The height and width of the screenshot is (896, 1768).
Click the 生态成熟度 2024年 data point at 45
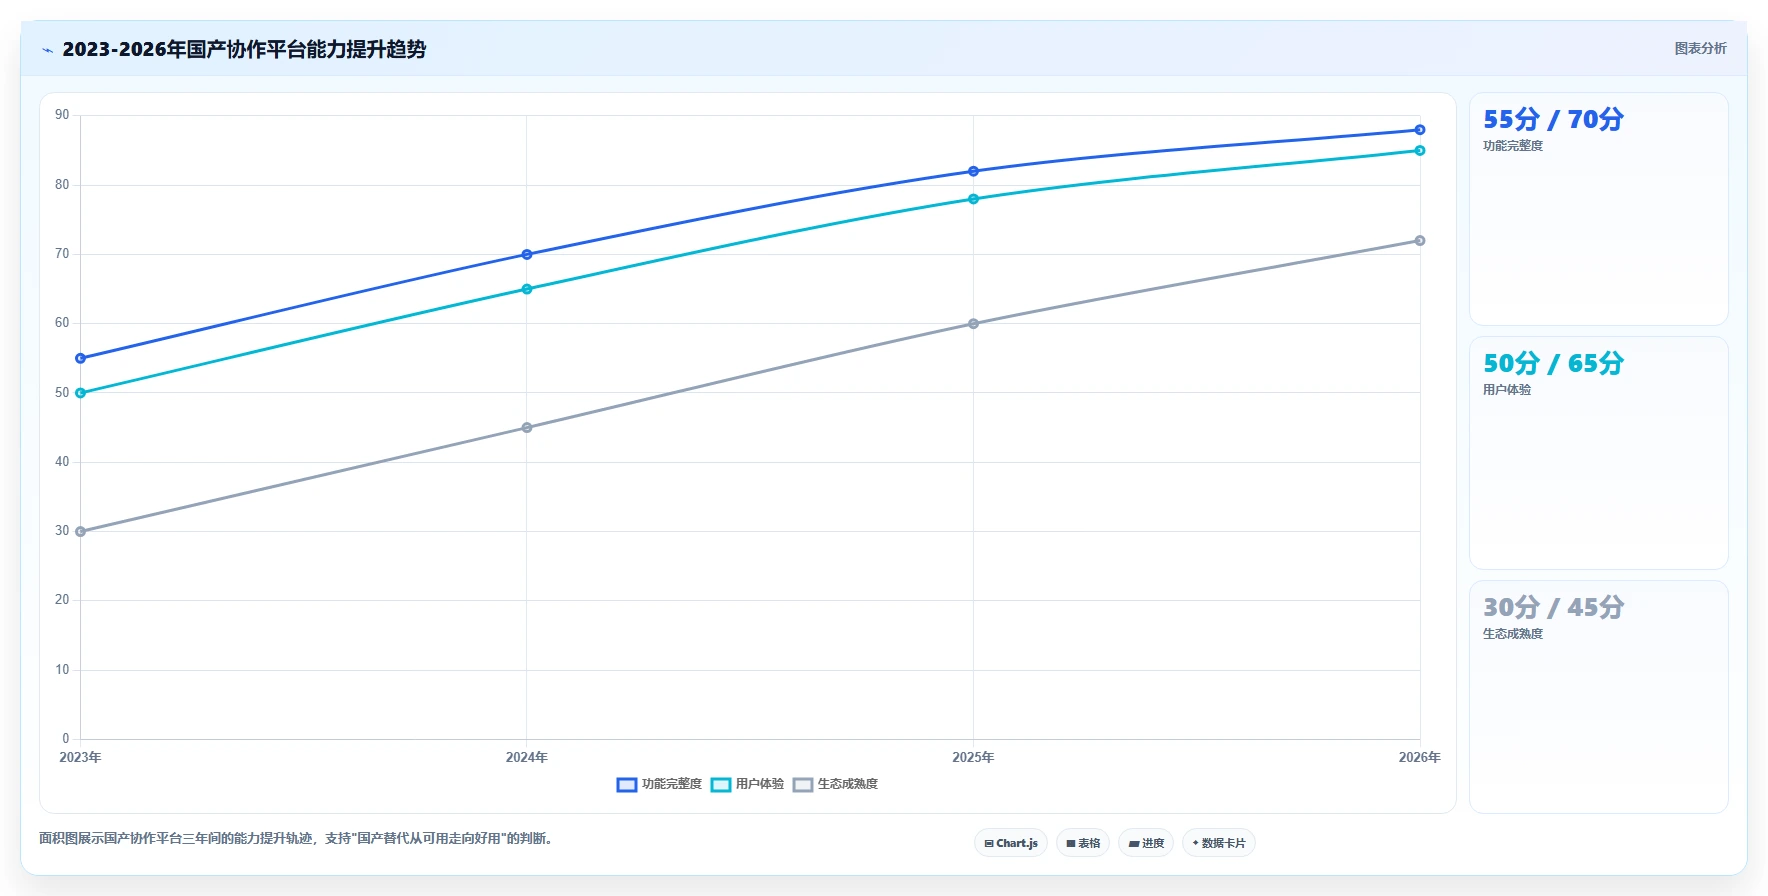tap(527, 428)
